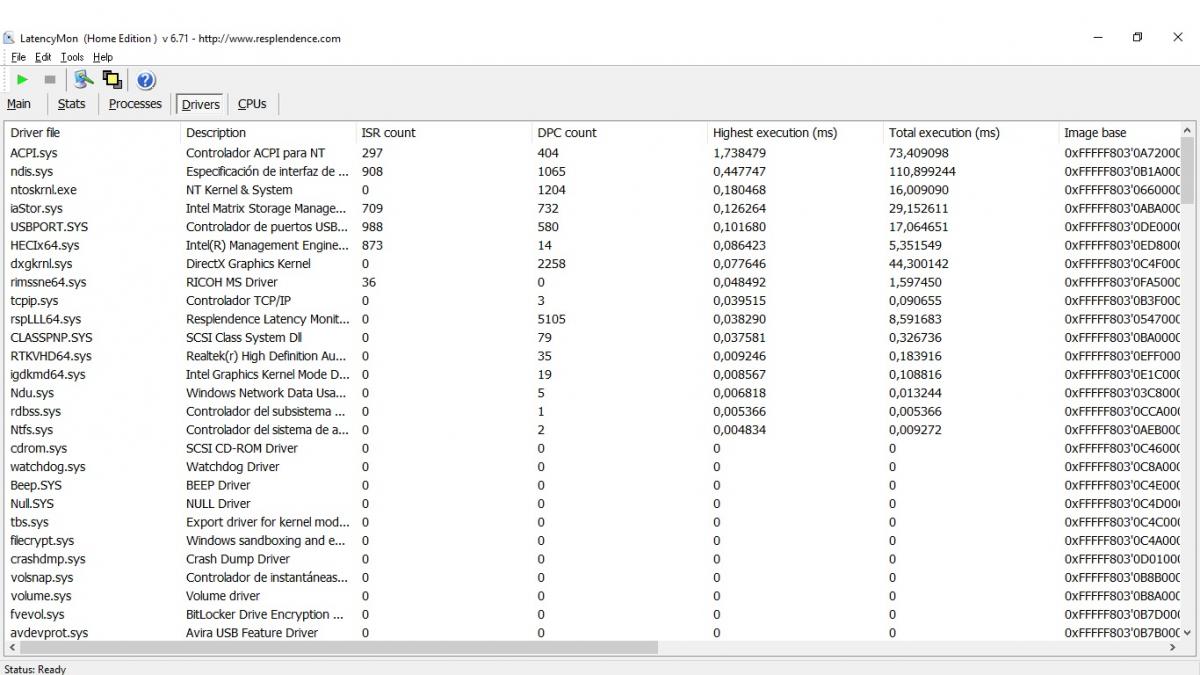Select the volume.sys row
This screenshot has height=675, width=1200.
[593, 596]
